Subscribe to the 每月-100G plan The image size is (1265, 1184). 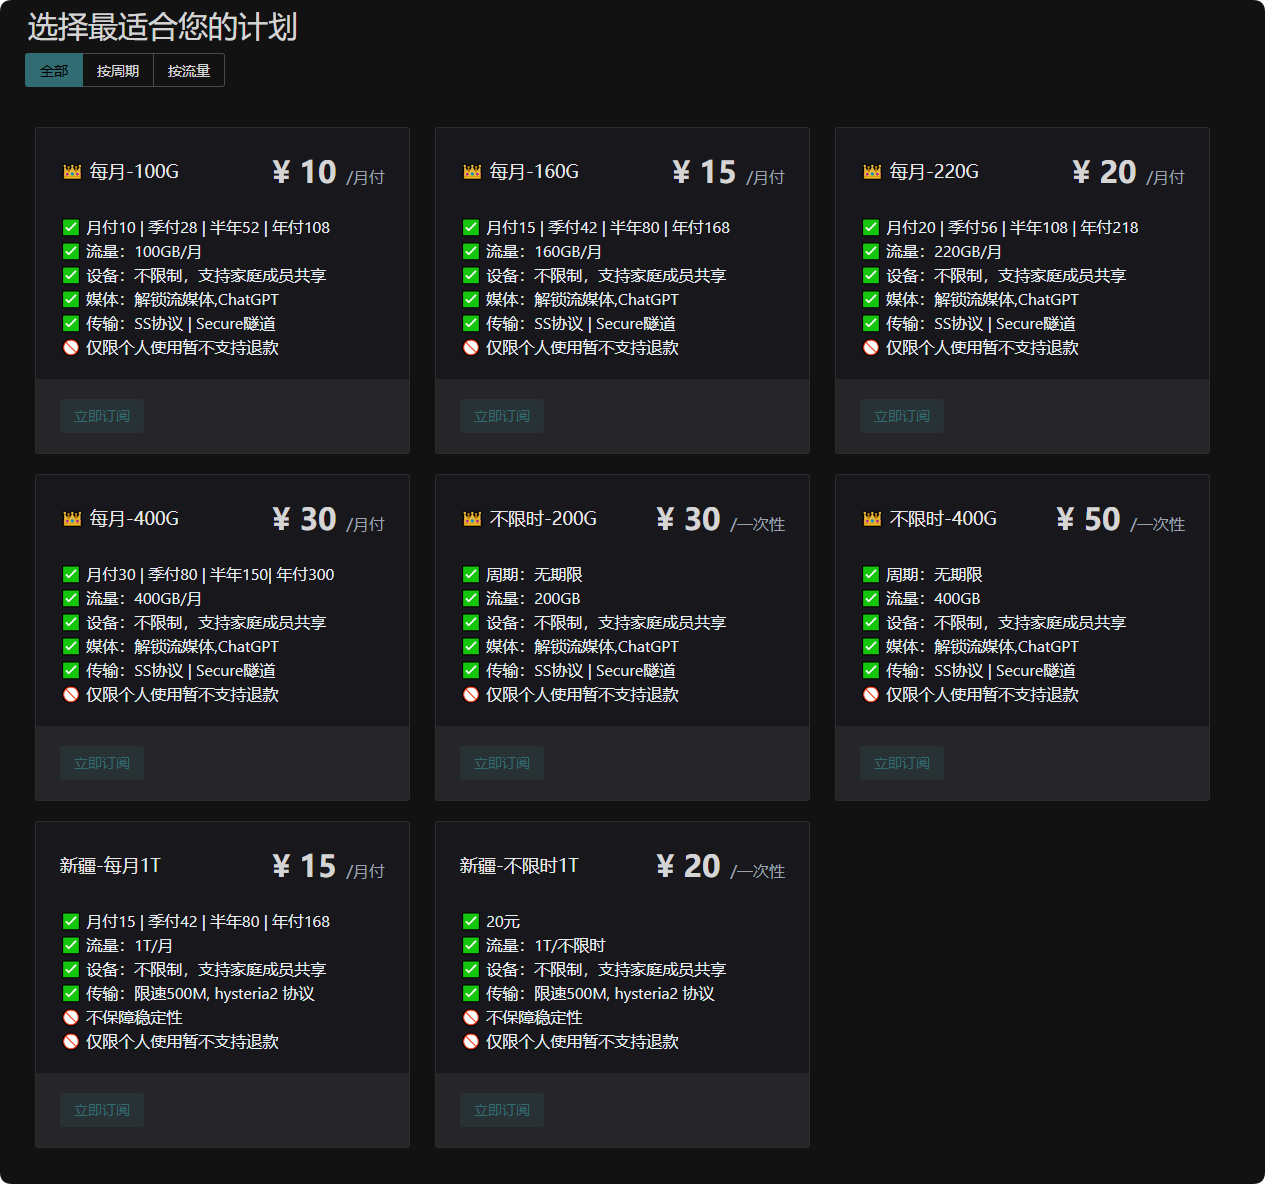click(x=102, y=416)
